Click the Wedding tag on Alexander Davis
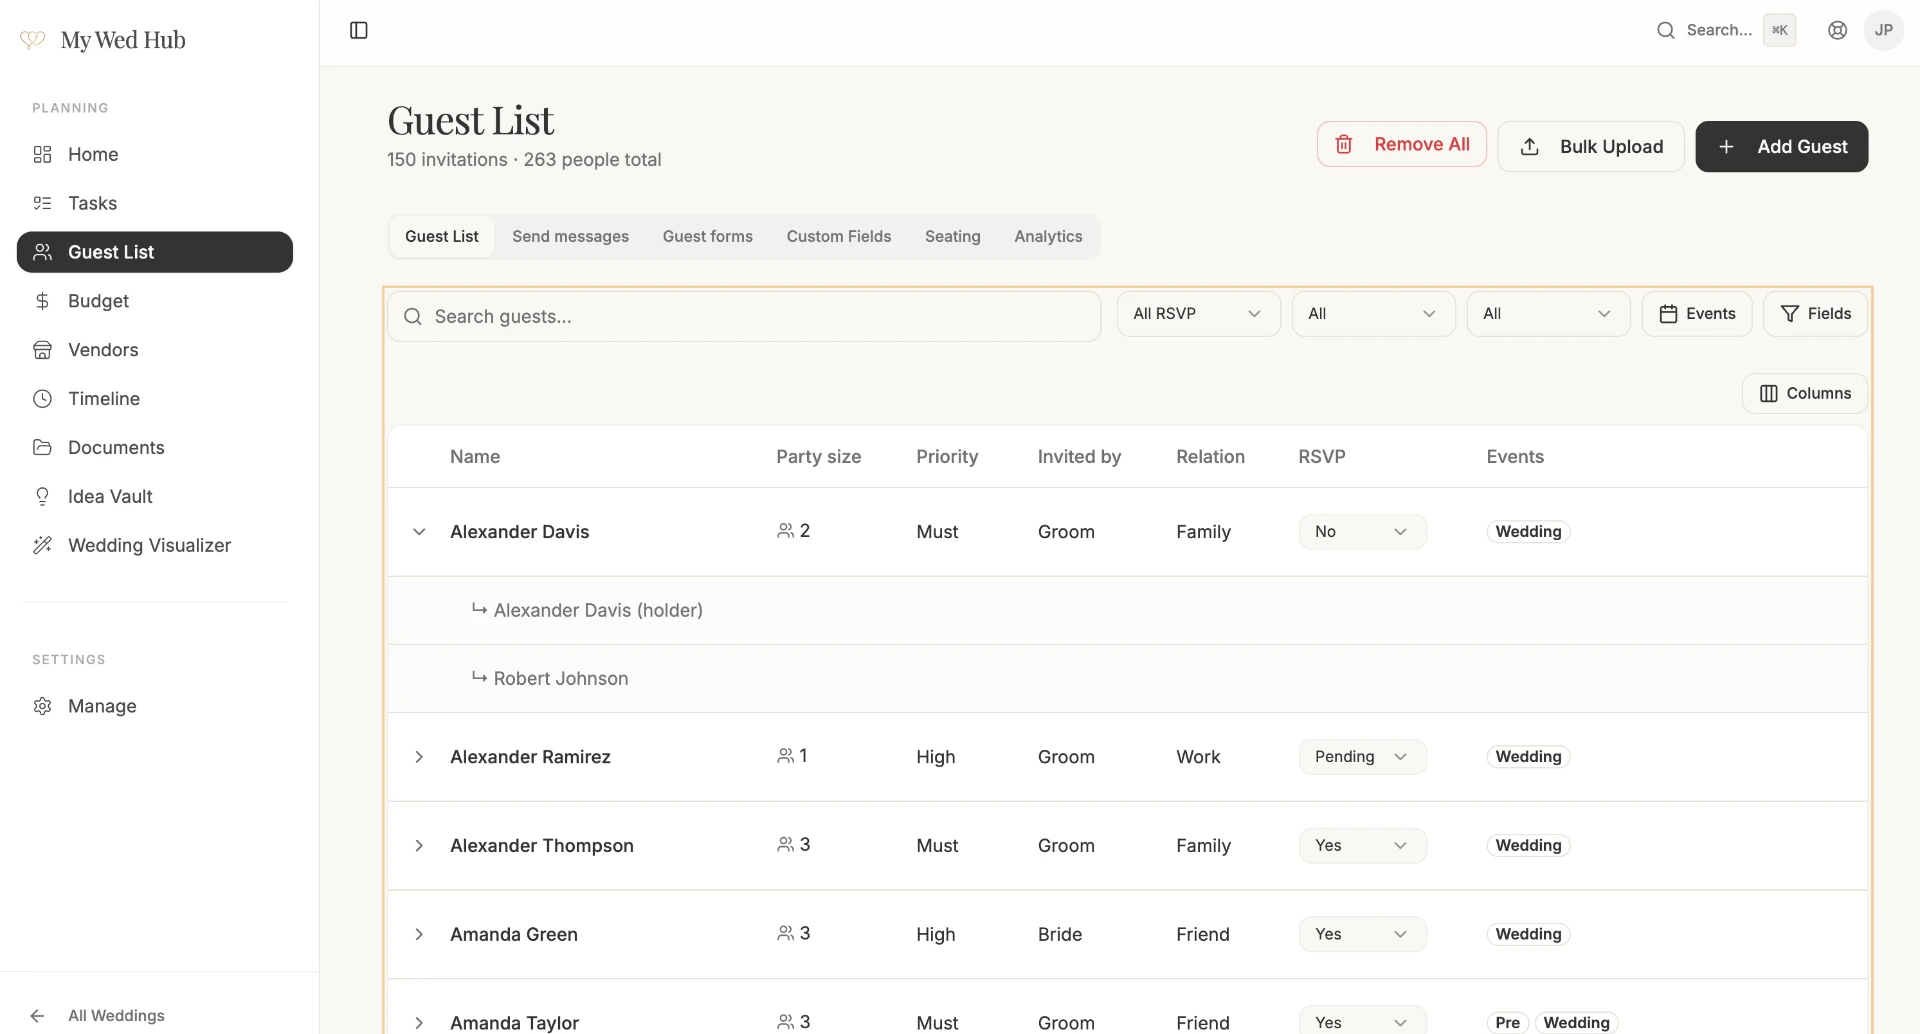The height and width of the screenshot is (1034, 1920). pos(1528,532)
